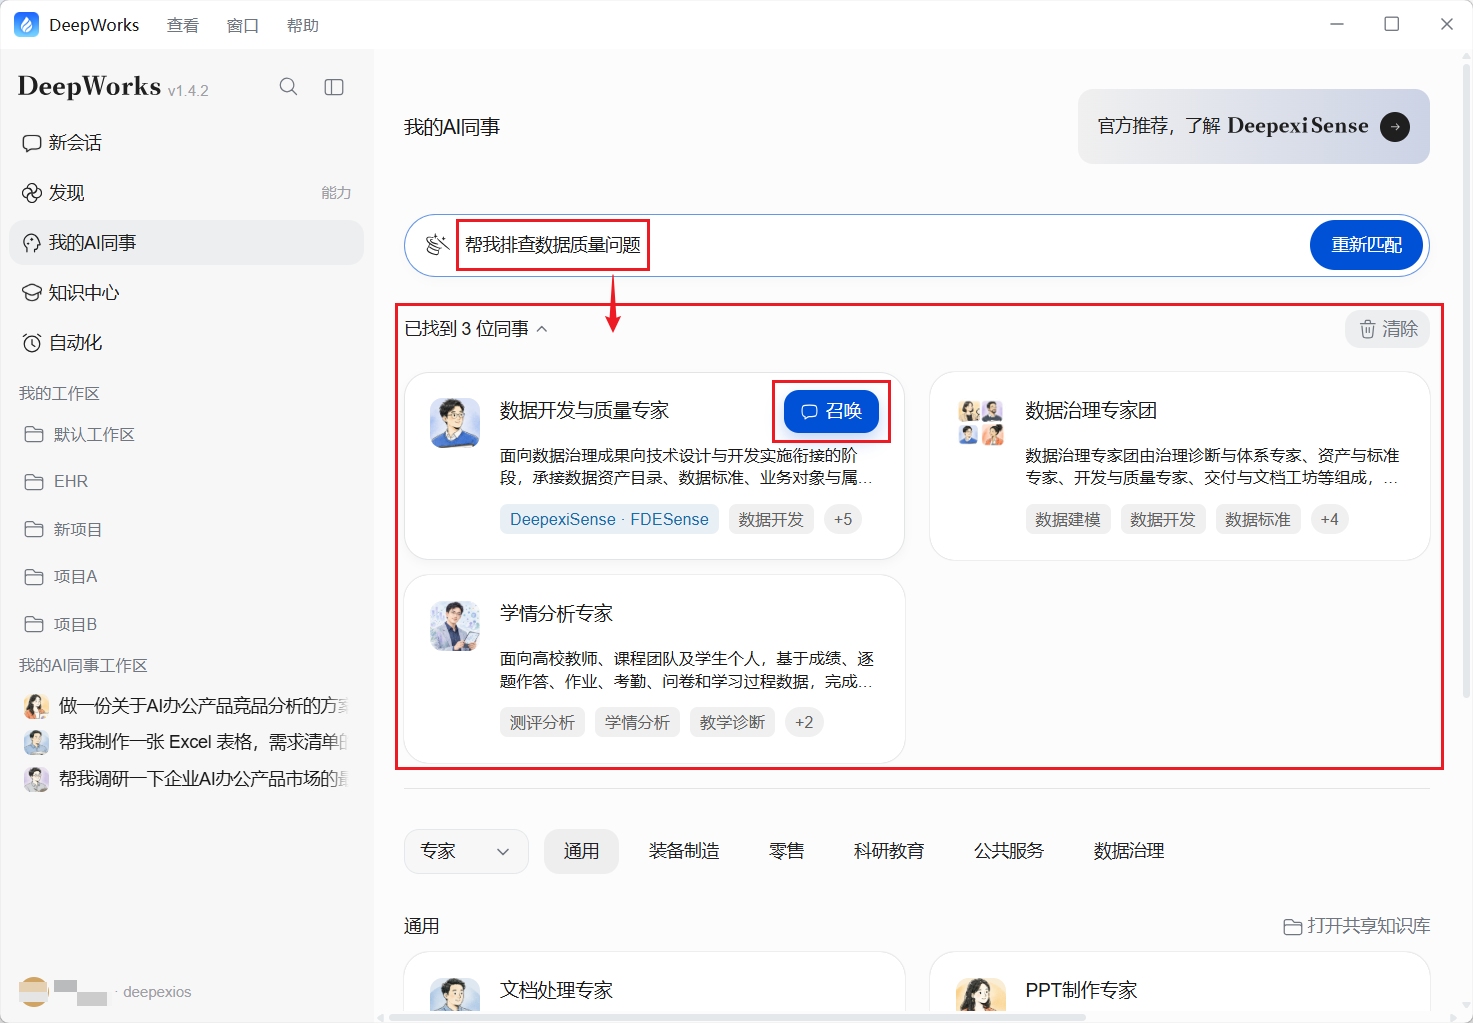
Task: Click the user profile avatar at bottom left
Action: click(34, 991)
